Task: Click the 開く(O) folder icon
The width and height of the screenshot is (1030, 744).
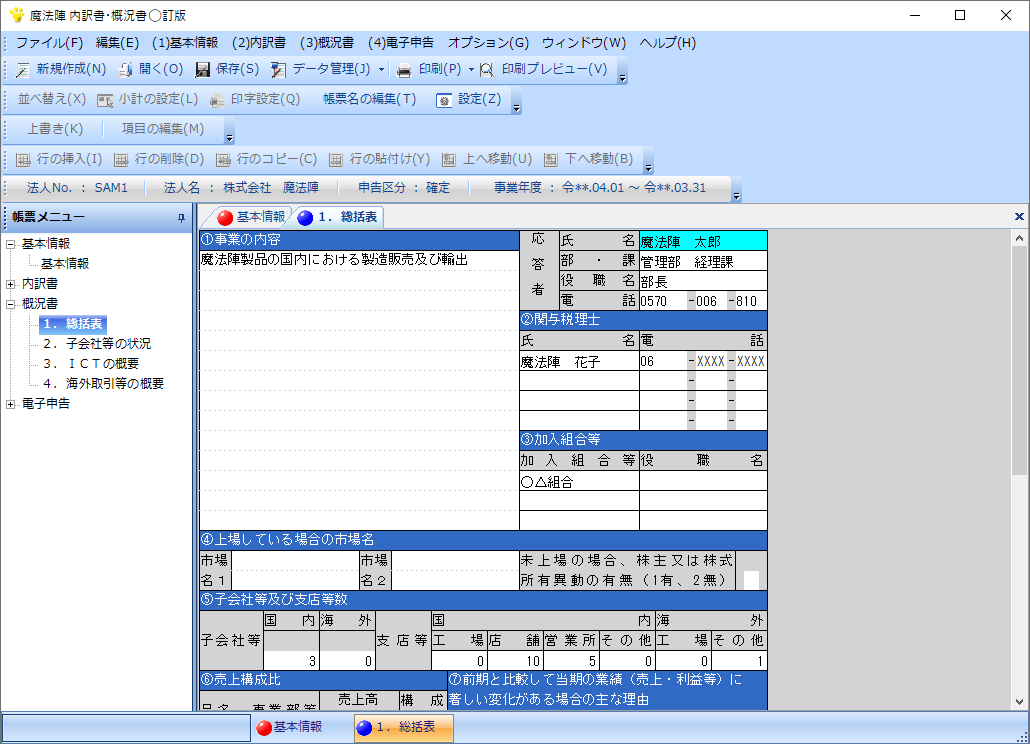Action: coord(125,70)
